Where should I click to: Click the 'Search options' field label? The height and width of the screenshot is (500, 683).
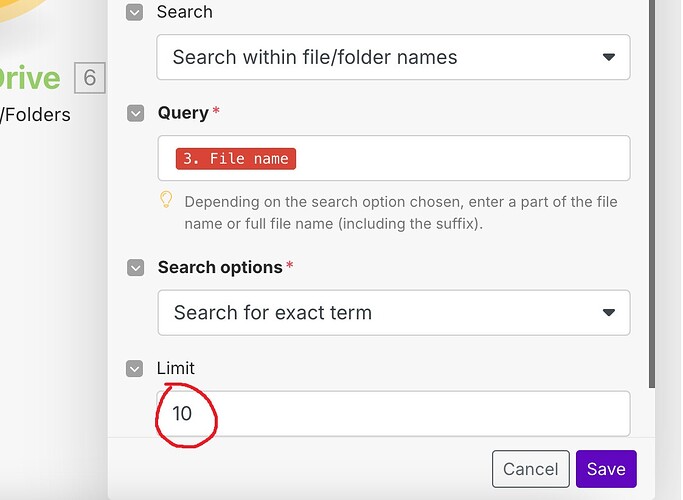[x=220, y=268]
